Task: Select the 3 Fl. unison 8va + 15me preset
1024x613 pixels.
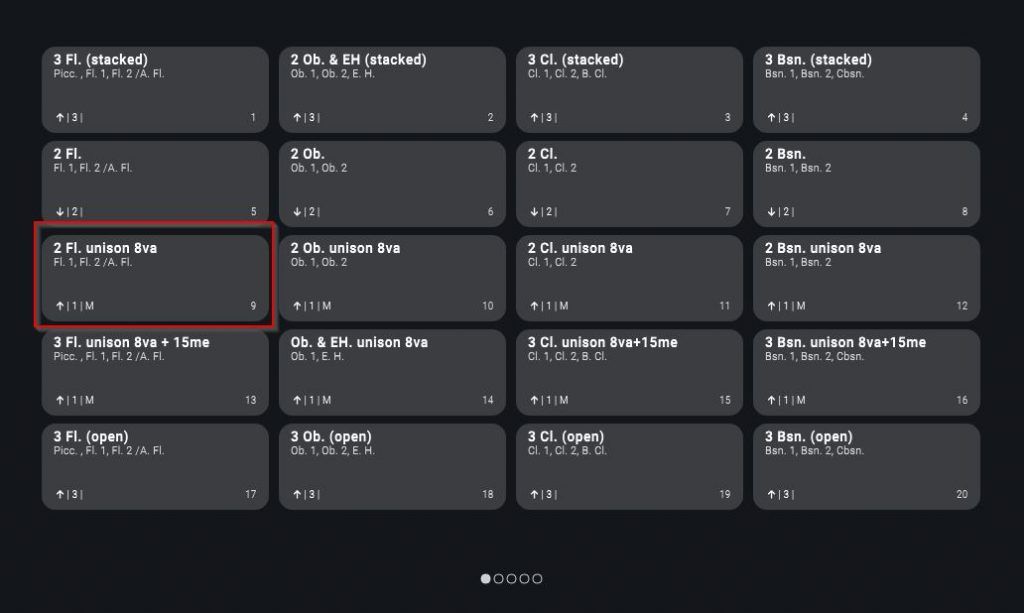Action: point(155,372)
